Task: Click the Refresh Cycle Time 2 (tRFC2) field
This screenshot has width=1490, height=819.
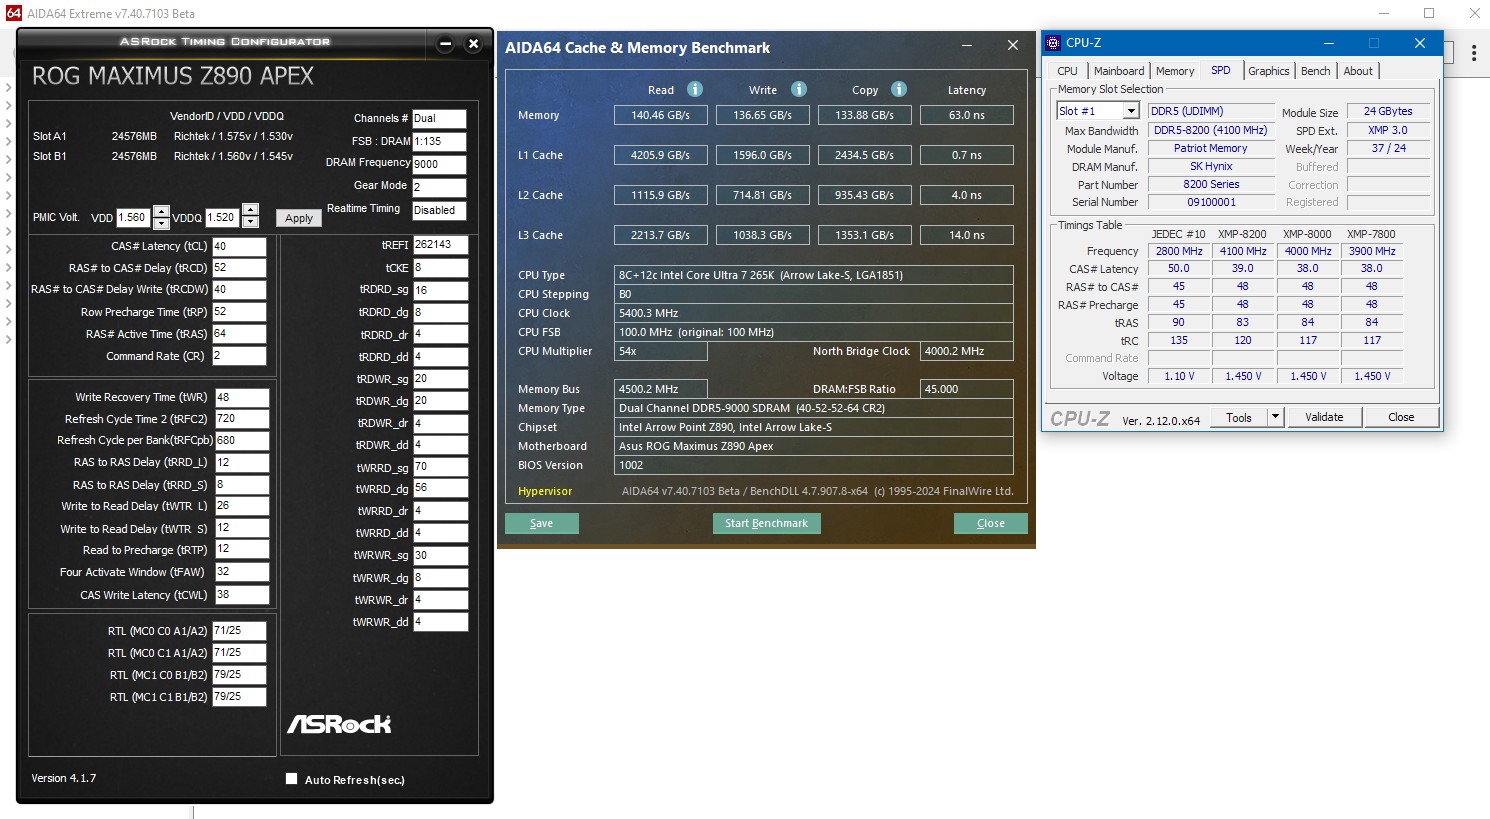Action: point(241,419)
